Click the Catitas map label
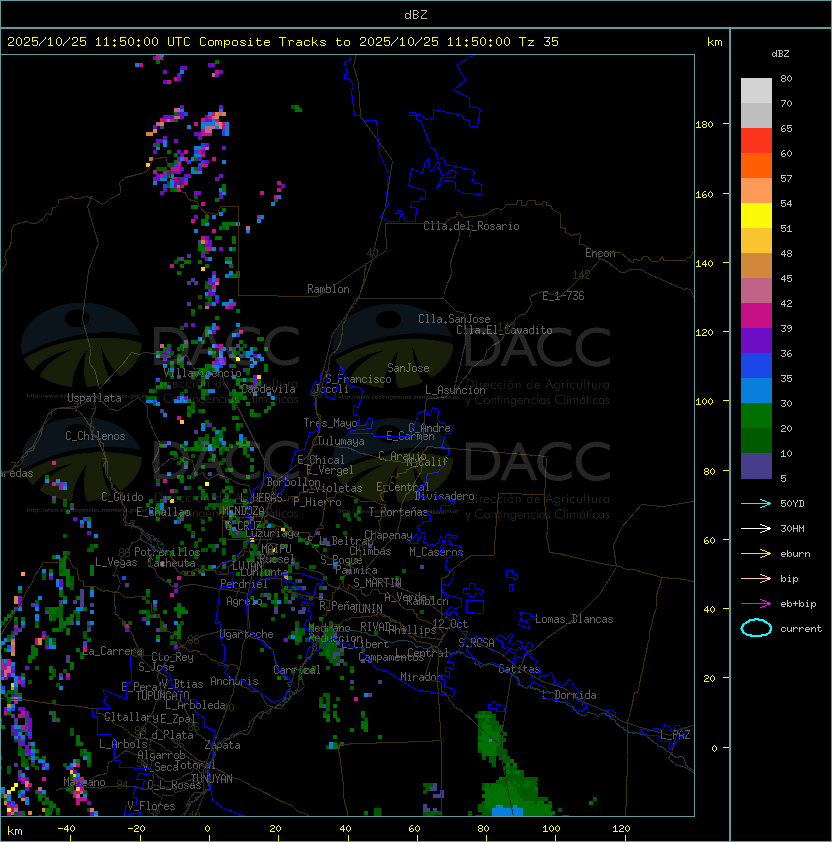Screen dimensions: 832x842 click(x=519, y=669)
